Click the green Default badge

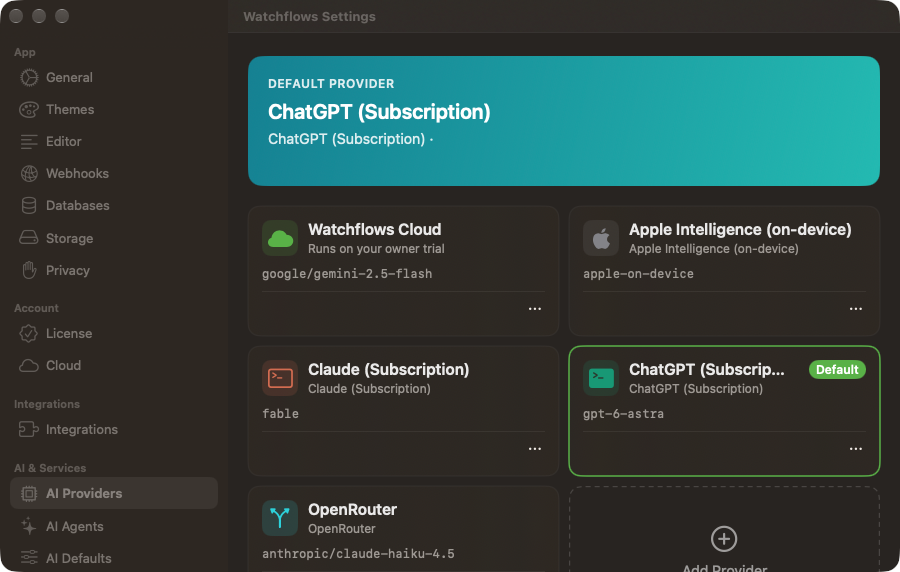pos(837,369)
